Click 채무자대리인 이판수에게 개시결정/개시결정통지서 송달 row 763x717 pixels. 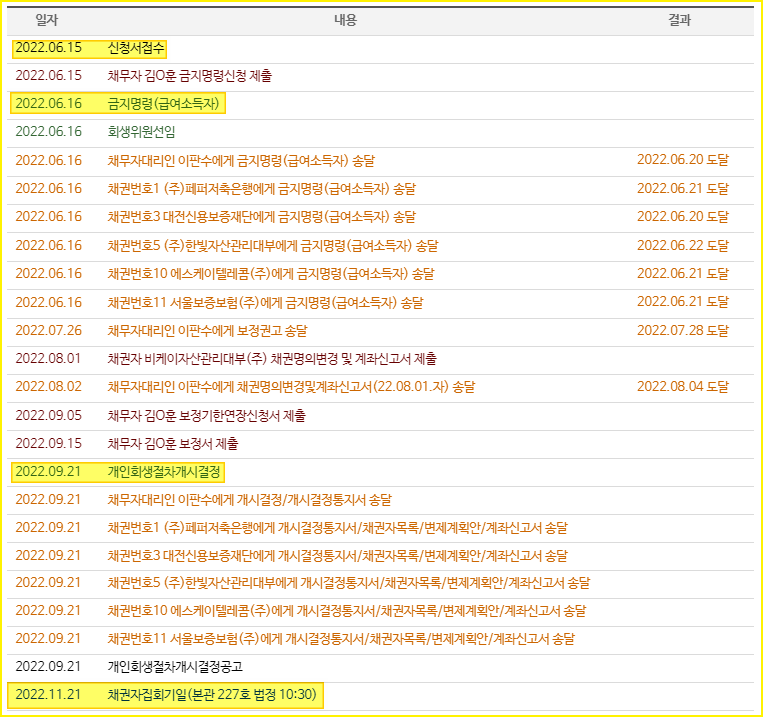tap(381, 500)
